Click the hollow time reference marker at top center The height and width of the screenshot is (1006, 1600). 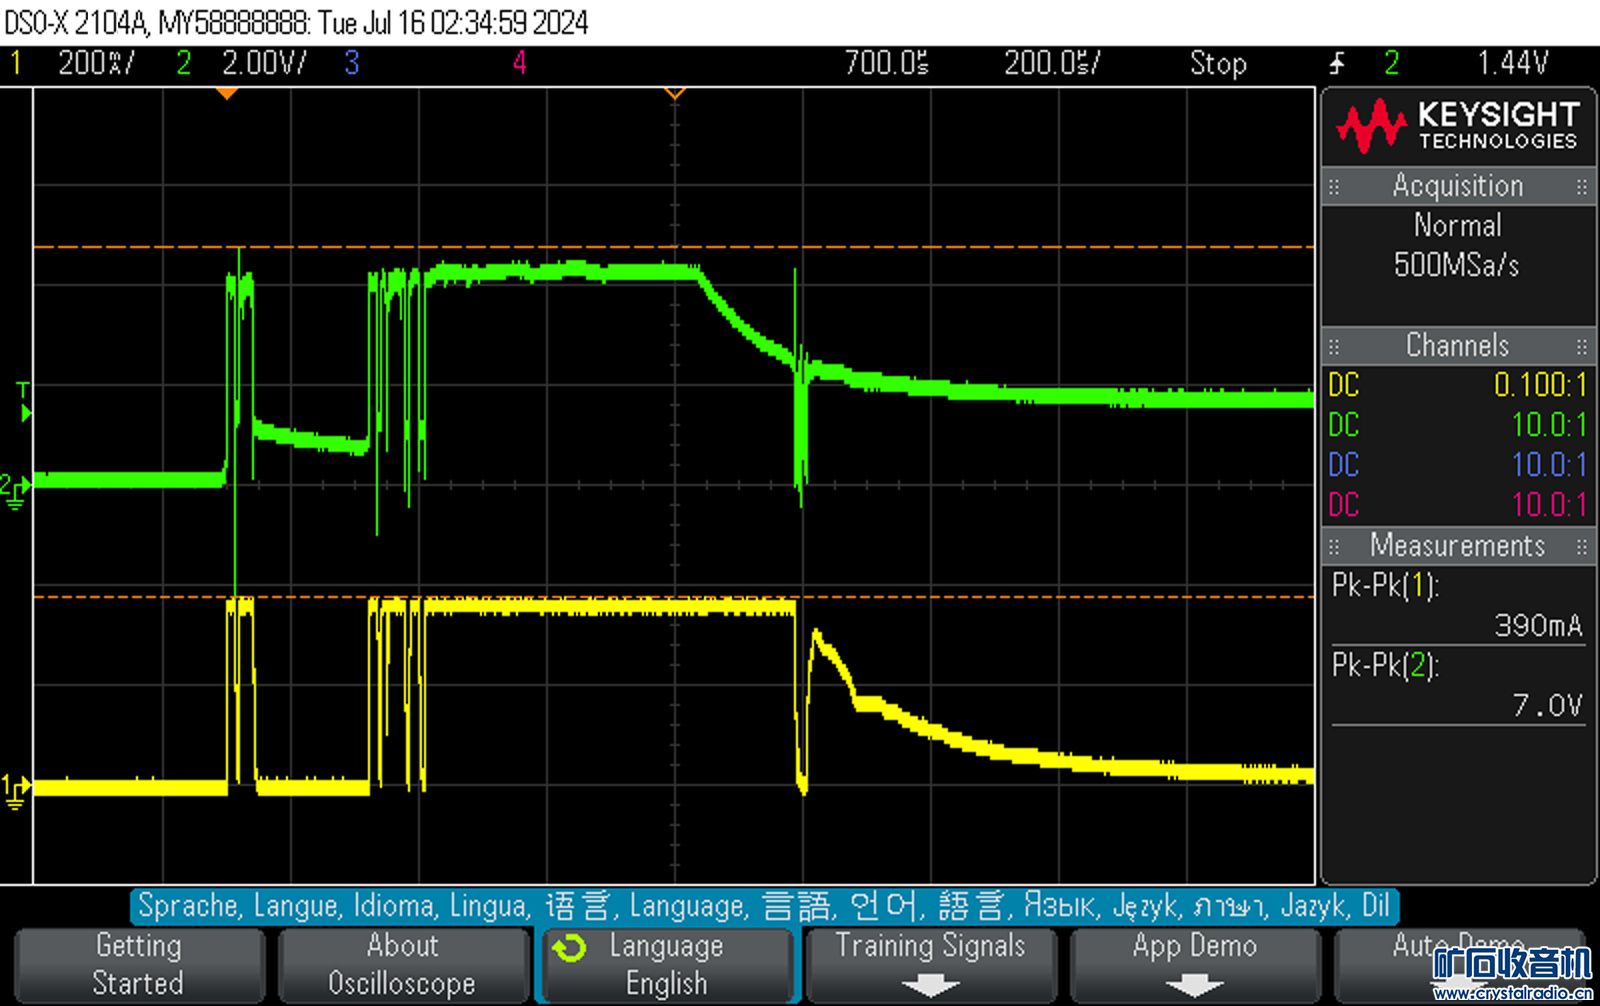point(675,93)
